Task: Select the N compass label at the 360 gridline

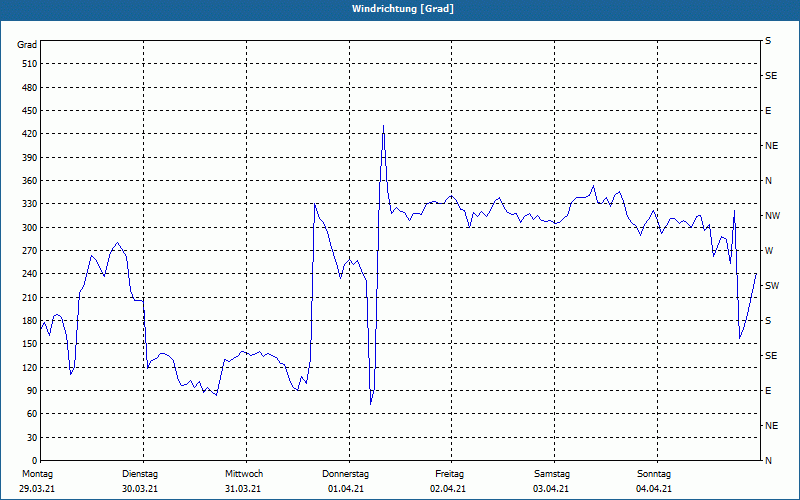Action: 768,181
